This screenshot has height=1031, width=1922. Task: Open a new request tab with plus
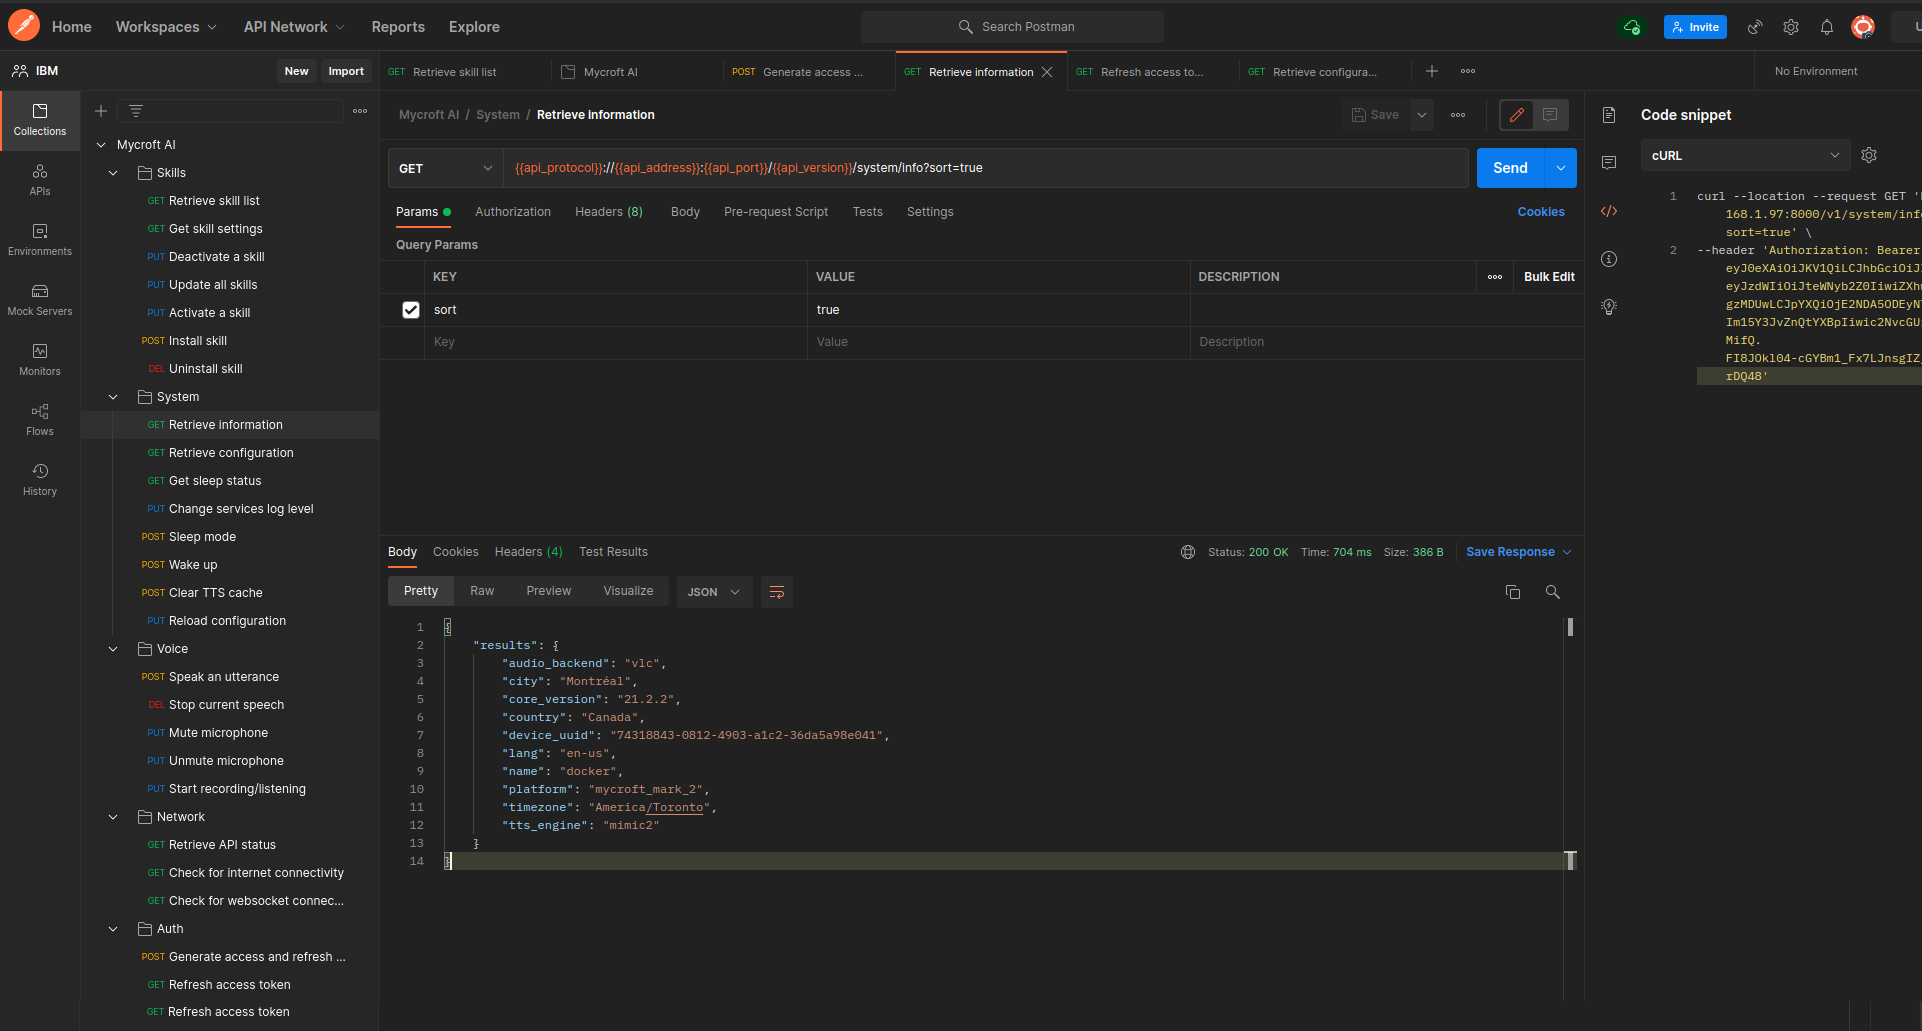click(x=1432, y=71)
